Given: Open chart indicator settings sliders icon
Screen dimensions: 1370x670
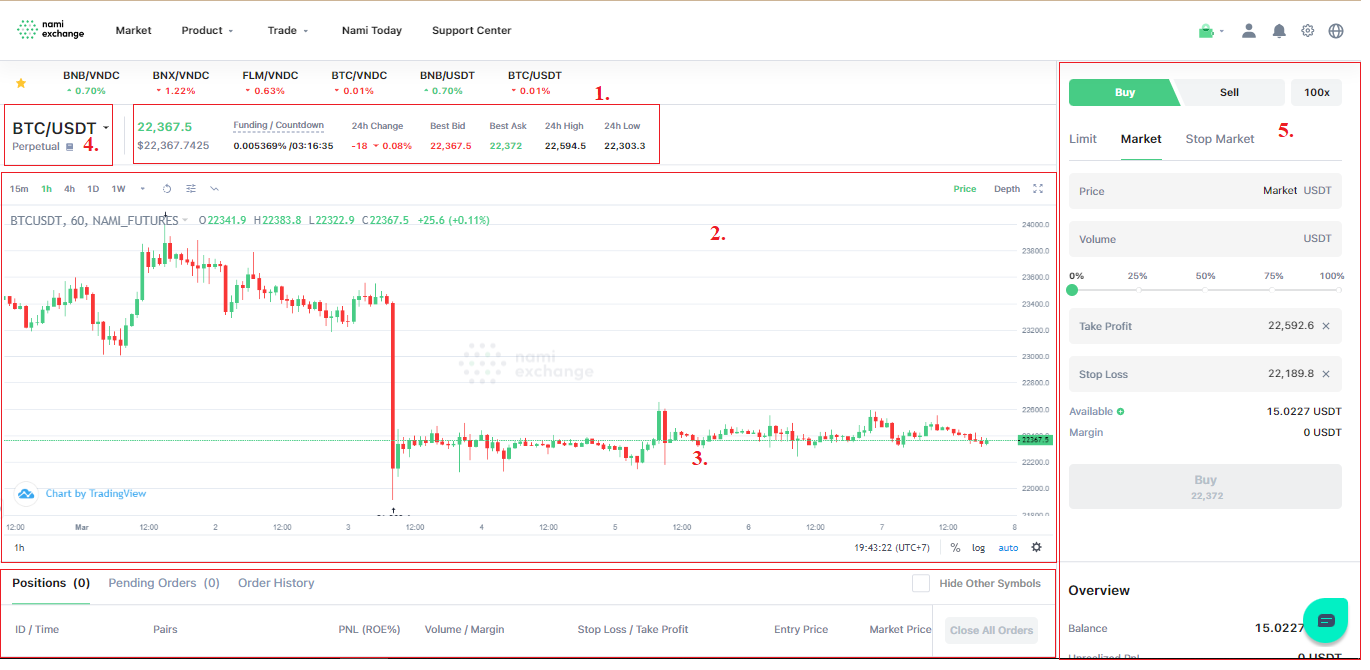Looking at the screenshot, I should point(191,189).
